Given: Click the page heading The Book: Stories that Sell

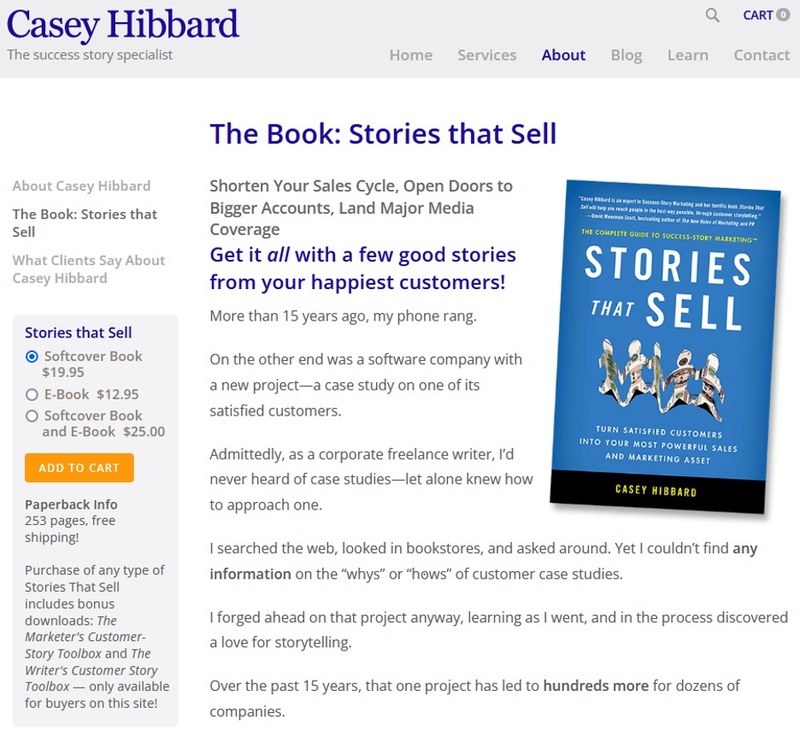Looking at the screenshot, I should (x=383, y=133).
